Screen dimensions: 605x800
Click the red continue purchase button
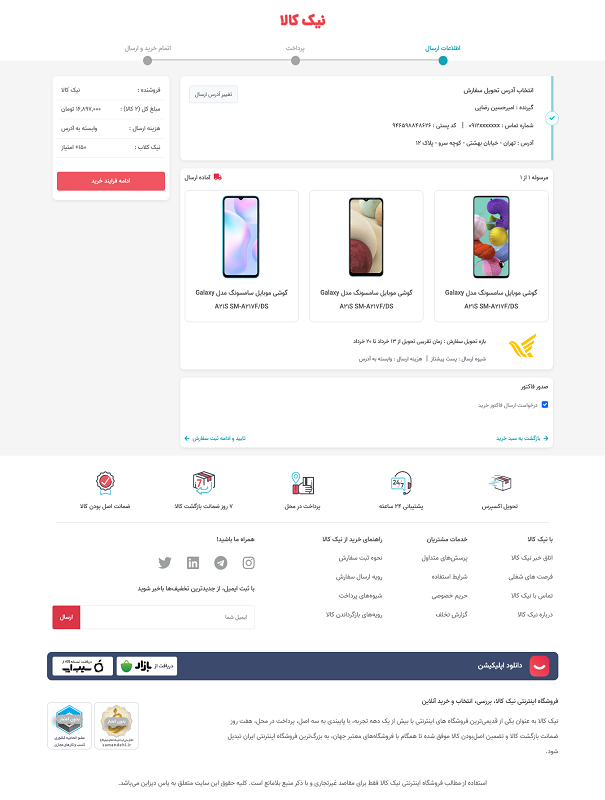point(111,181)
